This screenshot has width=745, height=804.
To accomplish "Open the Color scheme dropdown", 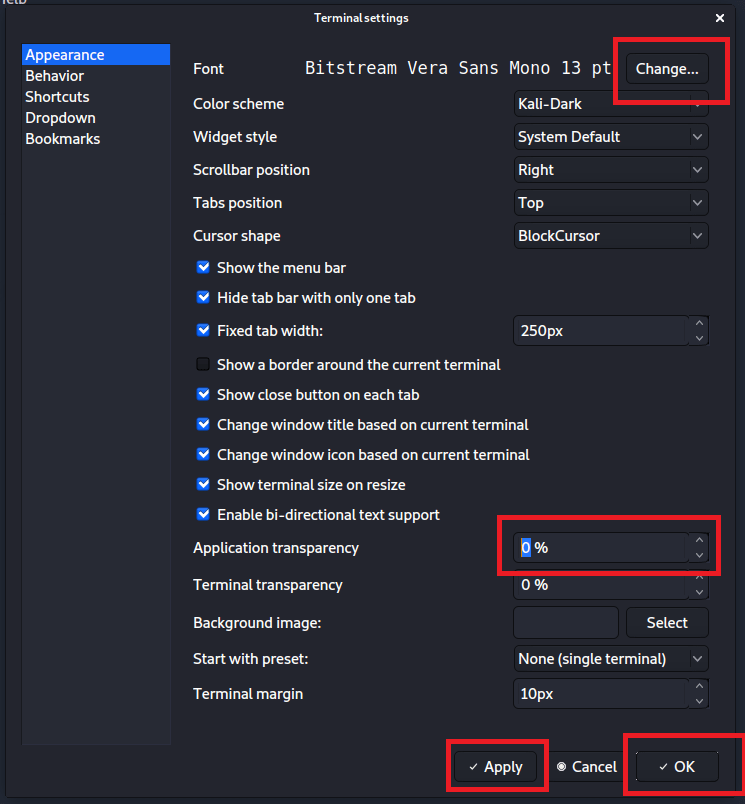I will (x=611, y=104).
